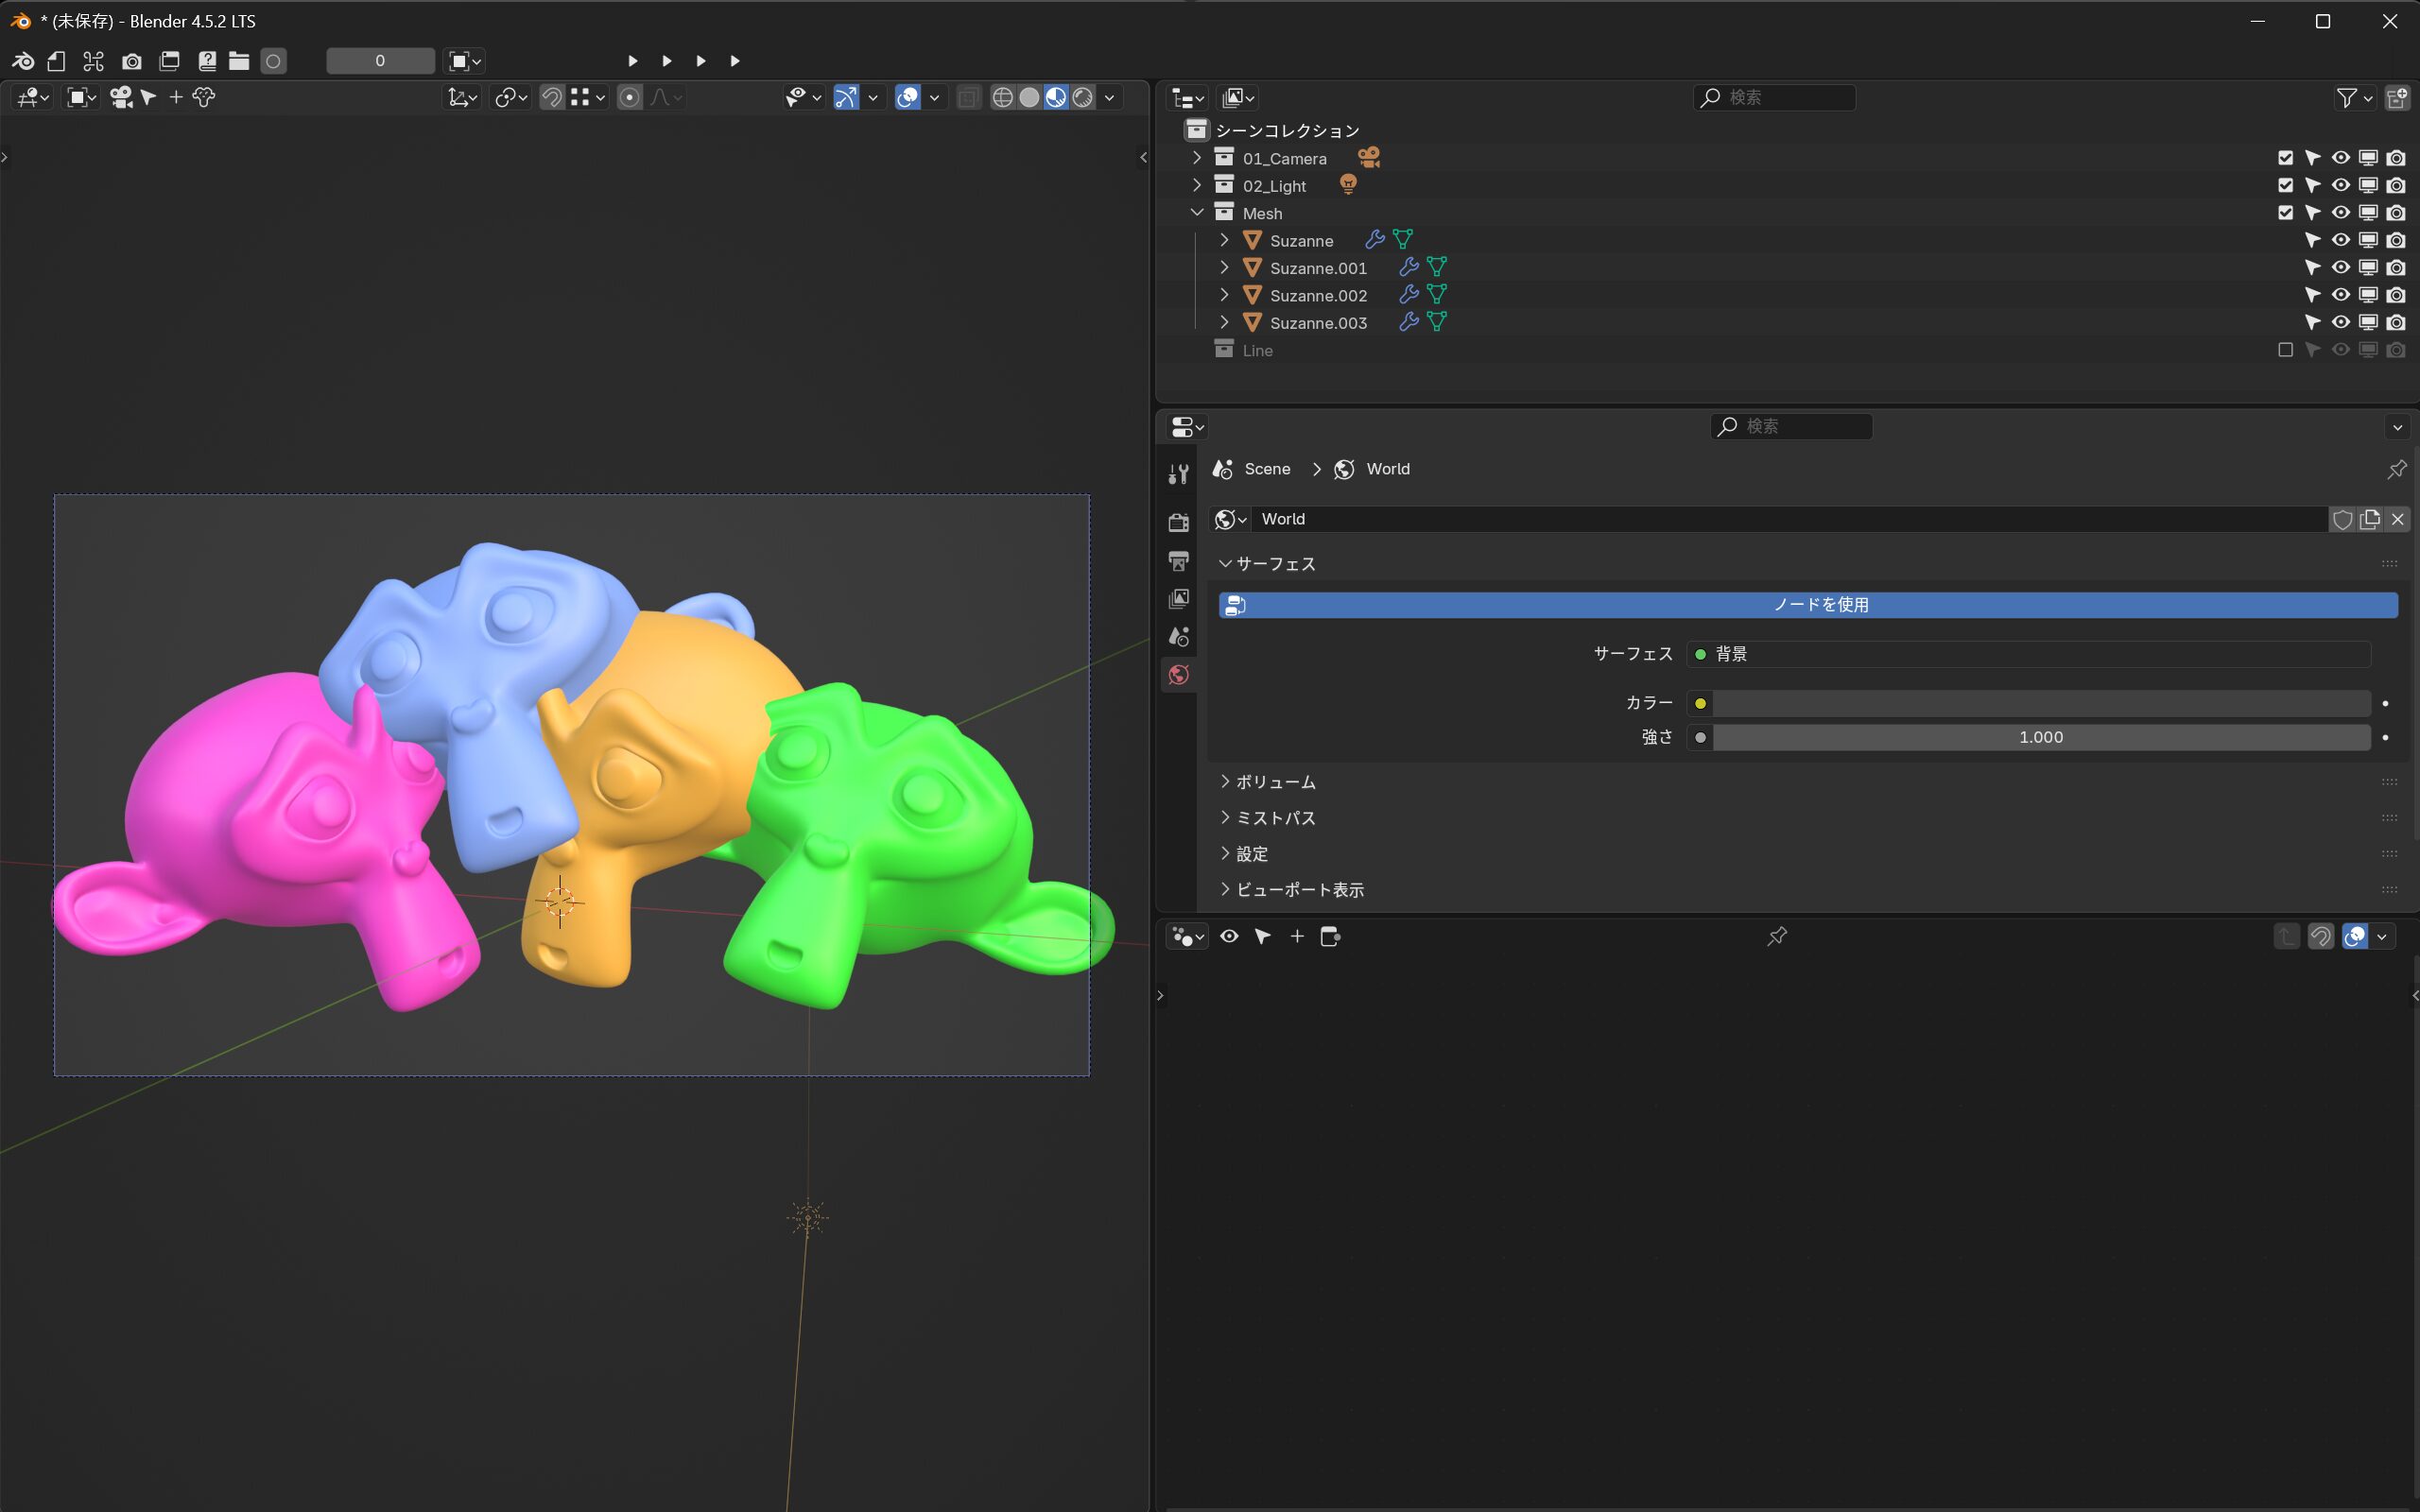Open the Render properties tab

1179,522
